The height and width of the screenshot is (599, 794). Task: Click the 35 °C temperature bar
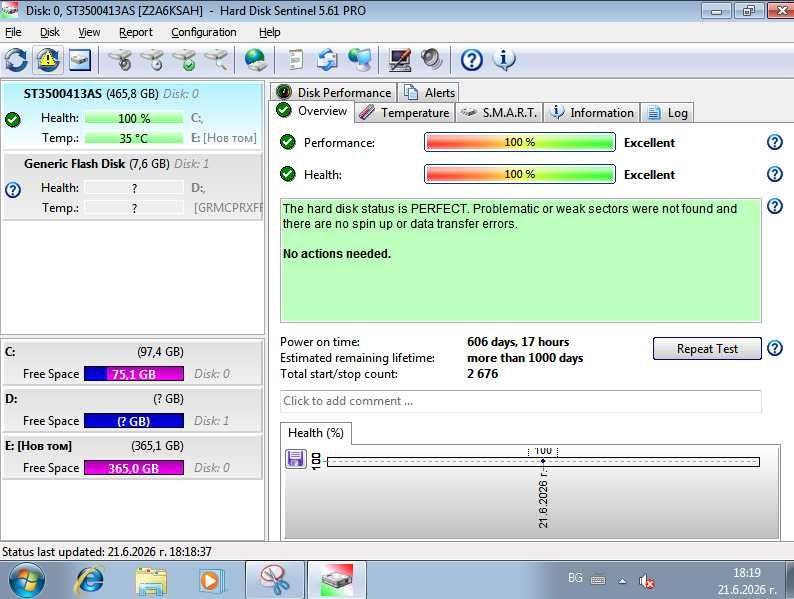coord(134,138)
